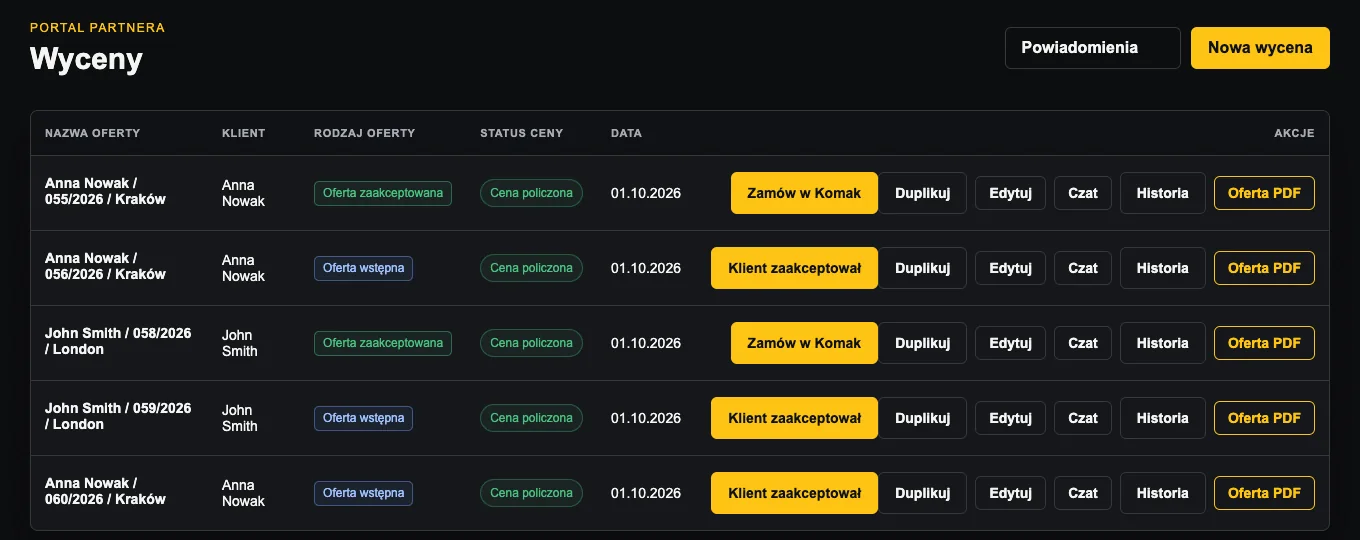The width and height of the screenshot is (1360, 540).
Task: Open Czat for offer 059/2026
Action: tap(1083, 418)
